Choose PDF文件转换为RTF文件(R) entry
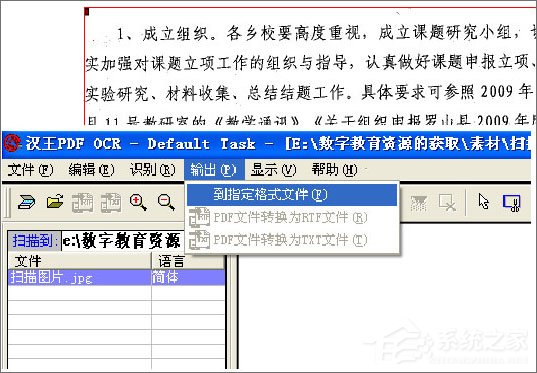This screenshot has height=373, width=537. [x=292, y=217]
